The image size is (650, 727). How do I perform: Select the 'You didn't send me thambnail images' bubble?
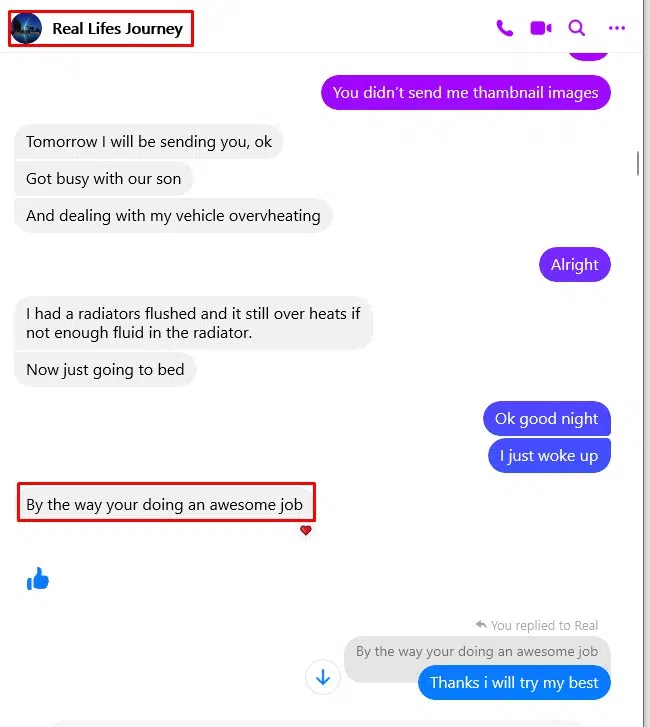465,93
